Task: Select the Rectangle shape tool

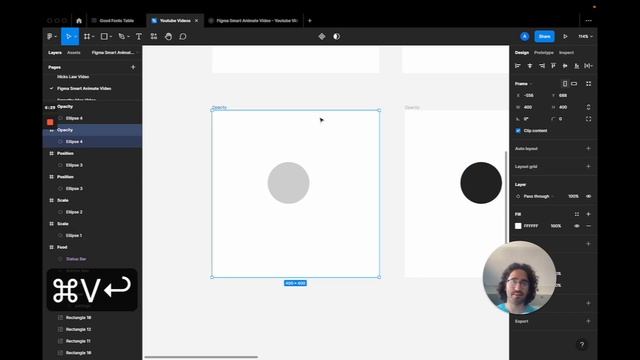Action: (104, 37)
